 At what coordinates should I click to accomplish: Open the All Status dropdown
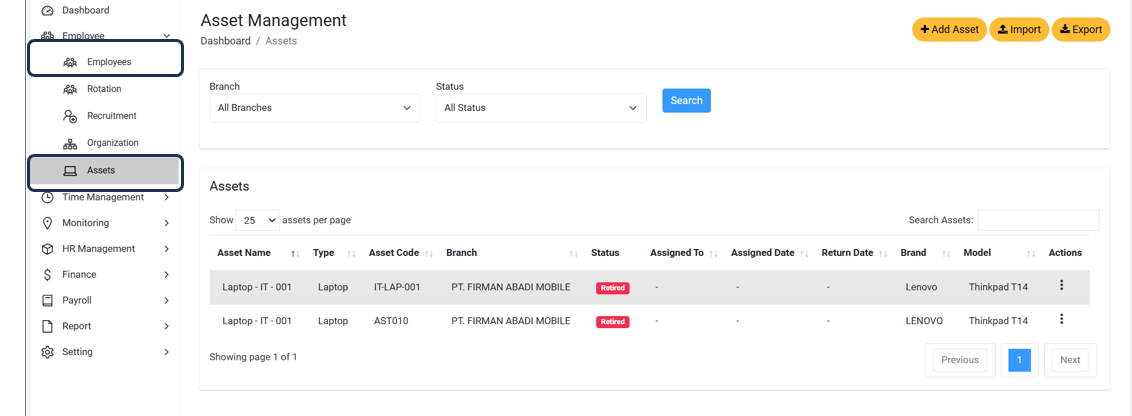point(540,108)
